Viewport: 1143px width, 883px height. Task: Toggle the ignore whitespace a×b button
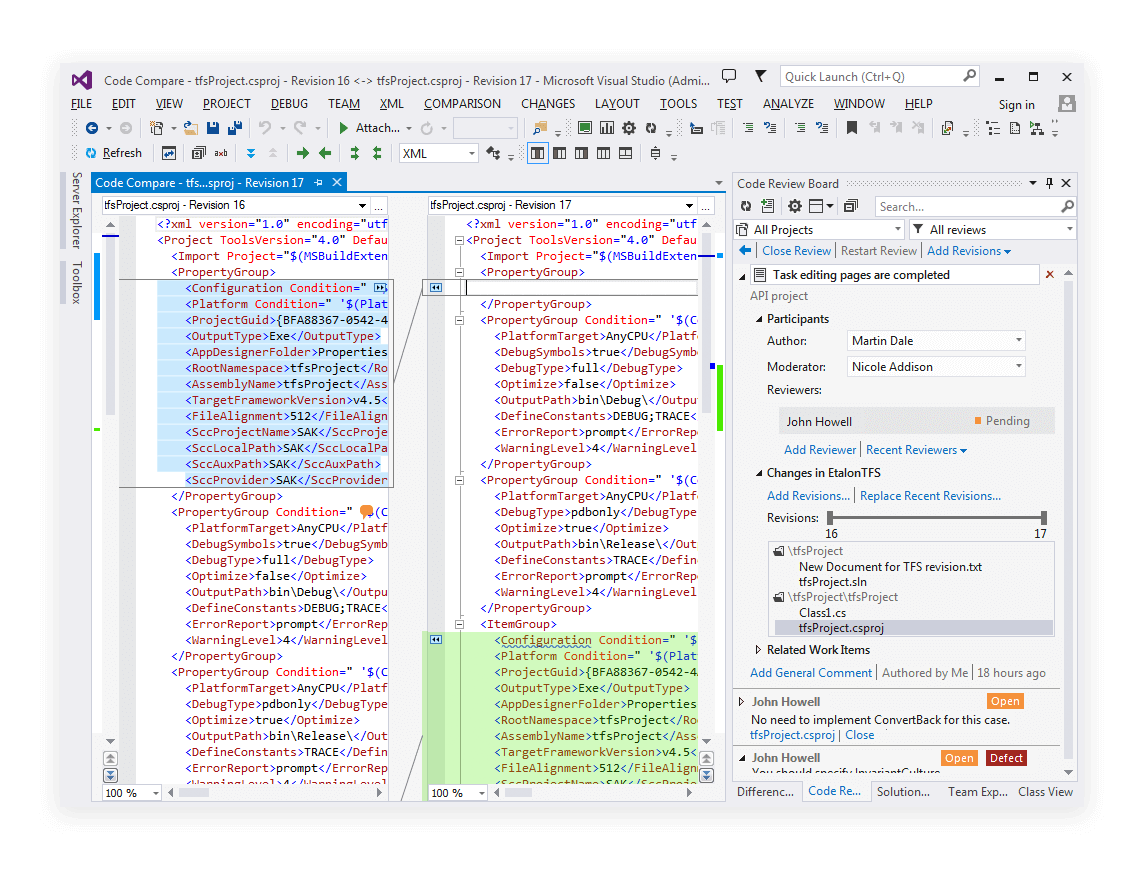221,153
